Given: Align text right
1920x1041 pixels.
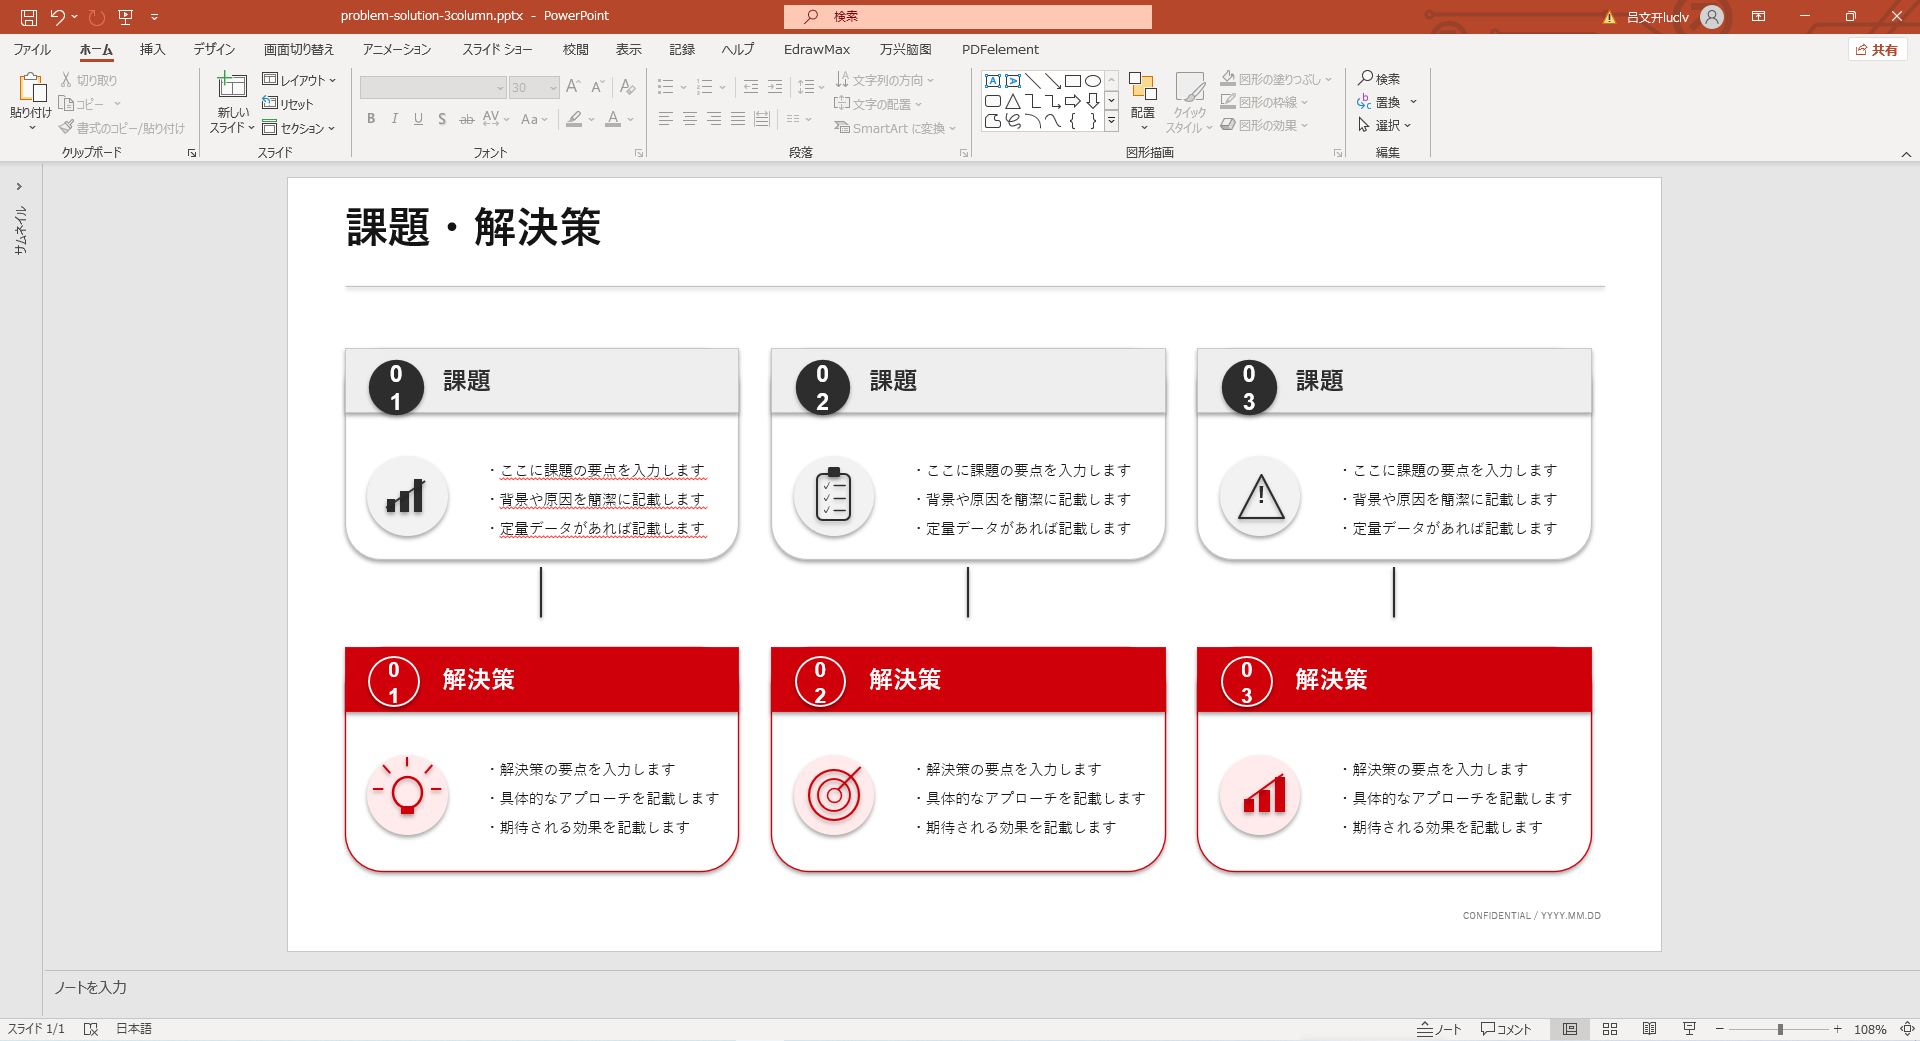Looking at the screenshot, I should click(x=714, y=119).
